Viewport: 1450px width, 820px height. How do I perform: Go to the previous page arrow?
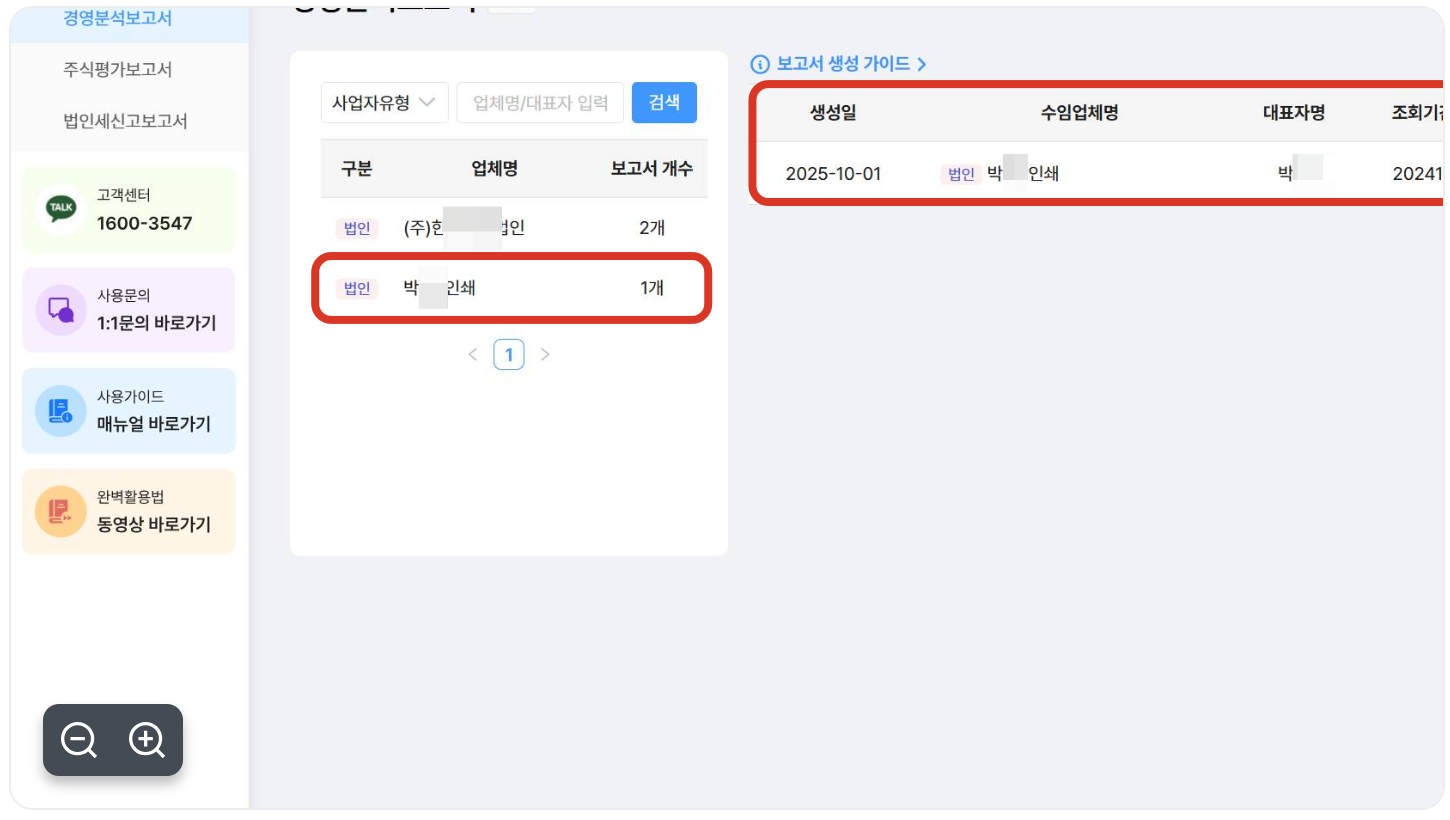click(x=473, y=354)
